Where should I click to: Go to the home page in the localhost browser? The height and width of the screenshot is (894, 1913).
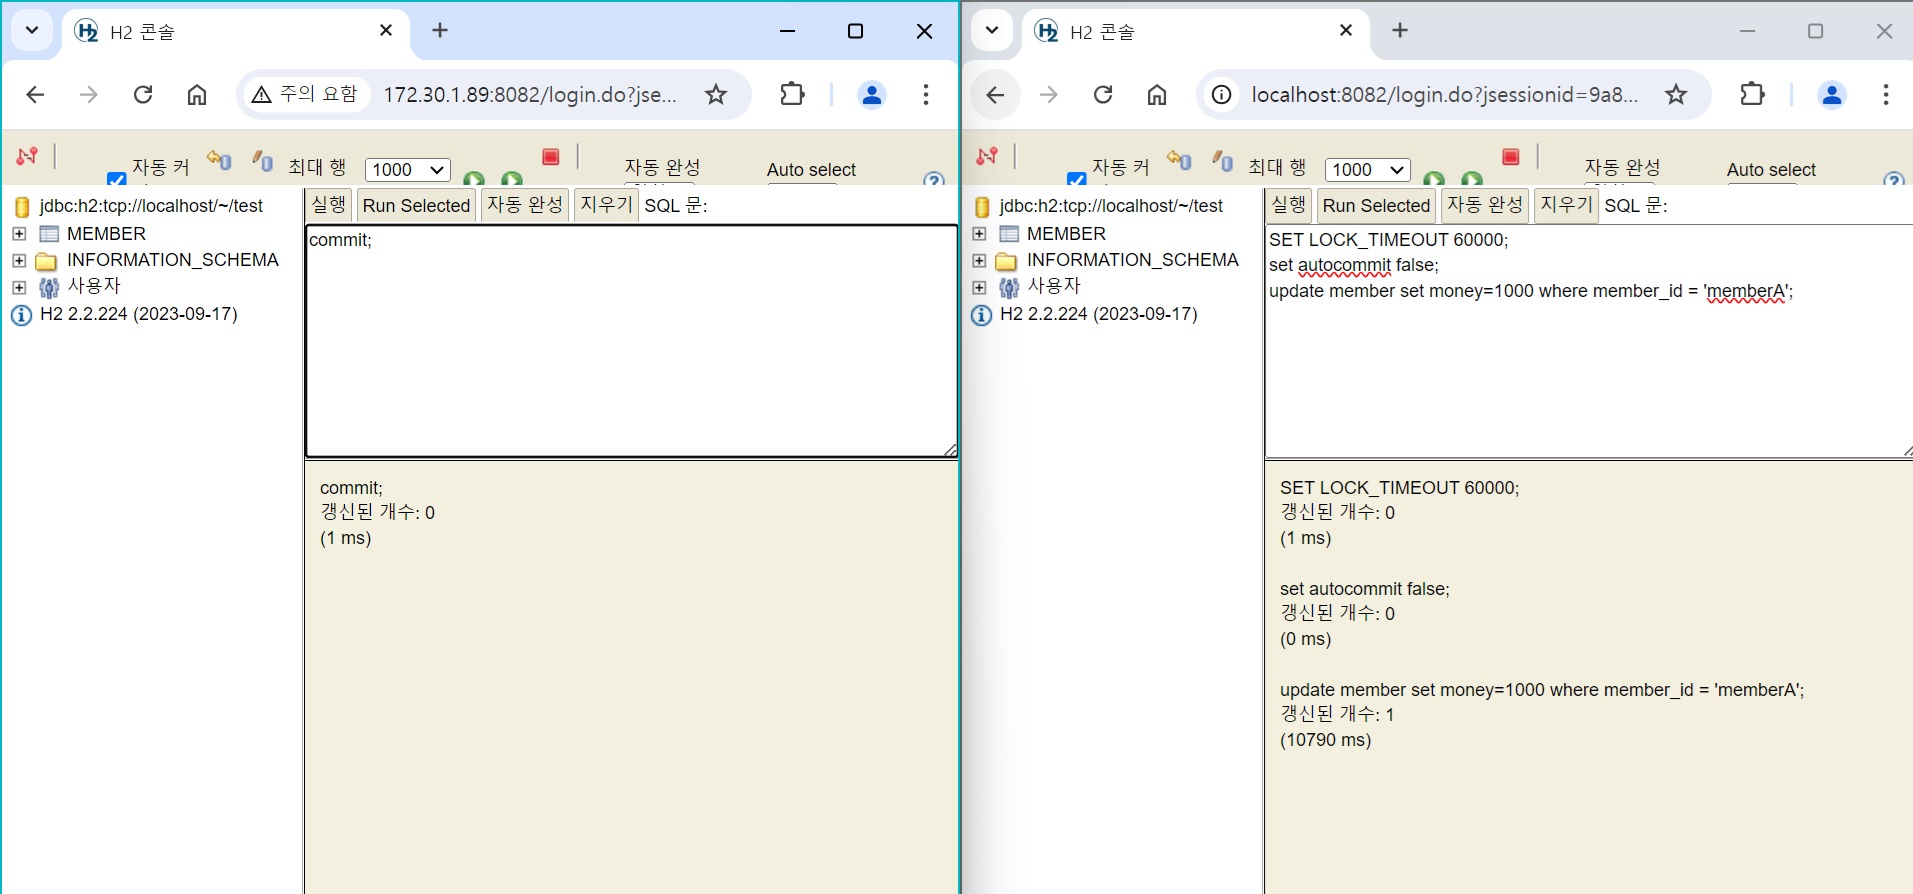(1157, 94)
